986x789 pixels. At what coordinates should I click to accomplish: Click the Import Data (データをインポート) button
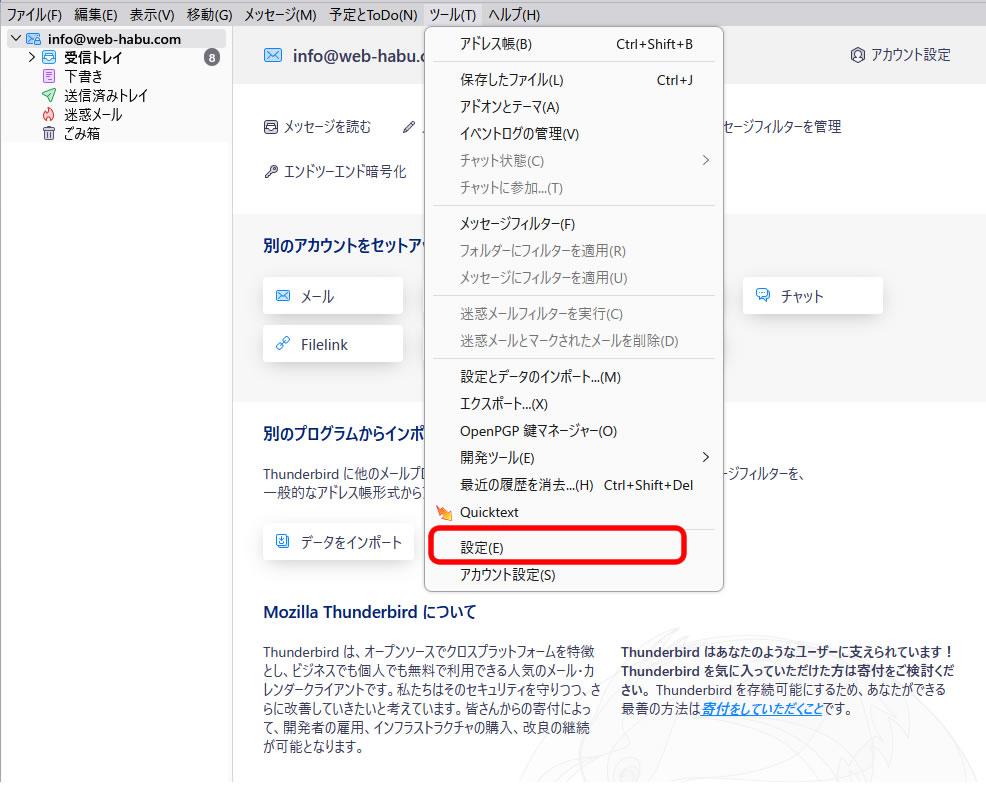pos(339,542)
